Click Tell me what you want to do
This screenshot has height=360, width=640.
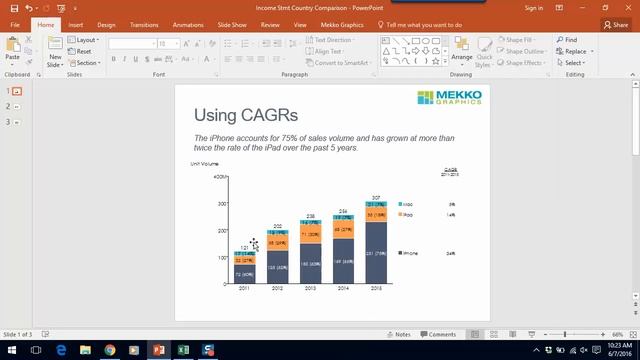pyautogui.click(x=420, y=25)
